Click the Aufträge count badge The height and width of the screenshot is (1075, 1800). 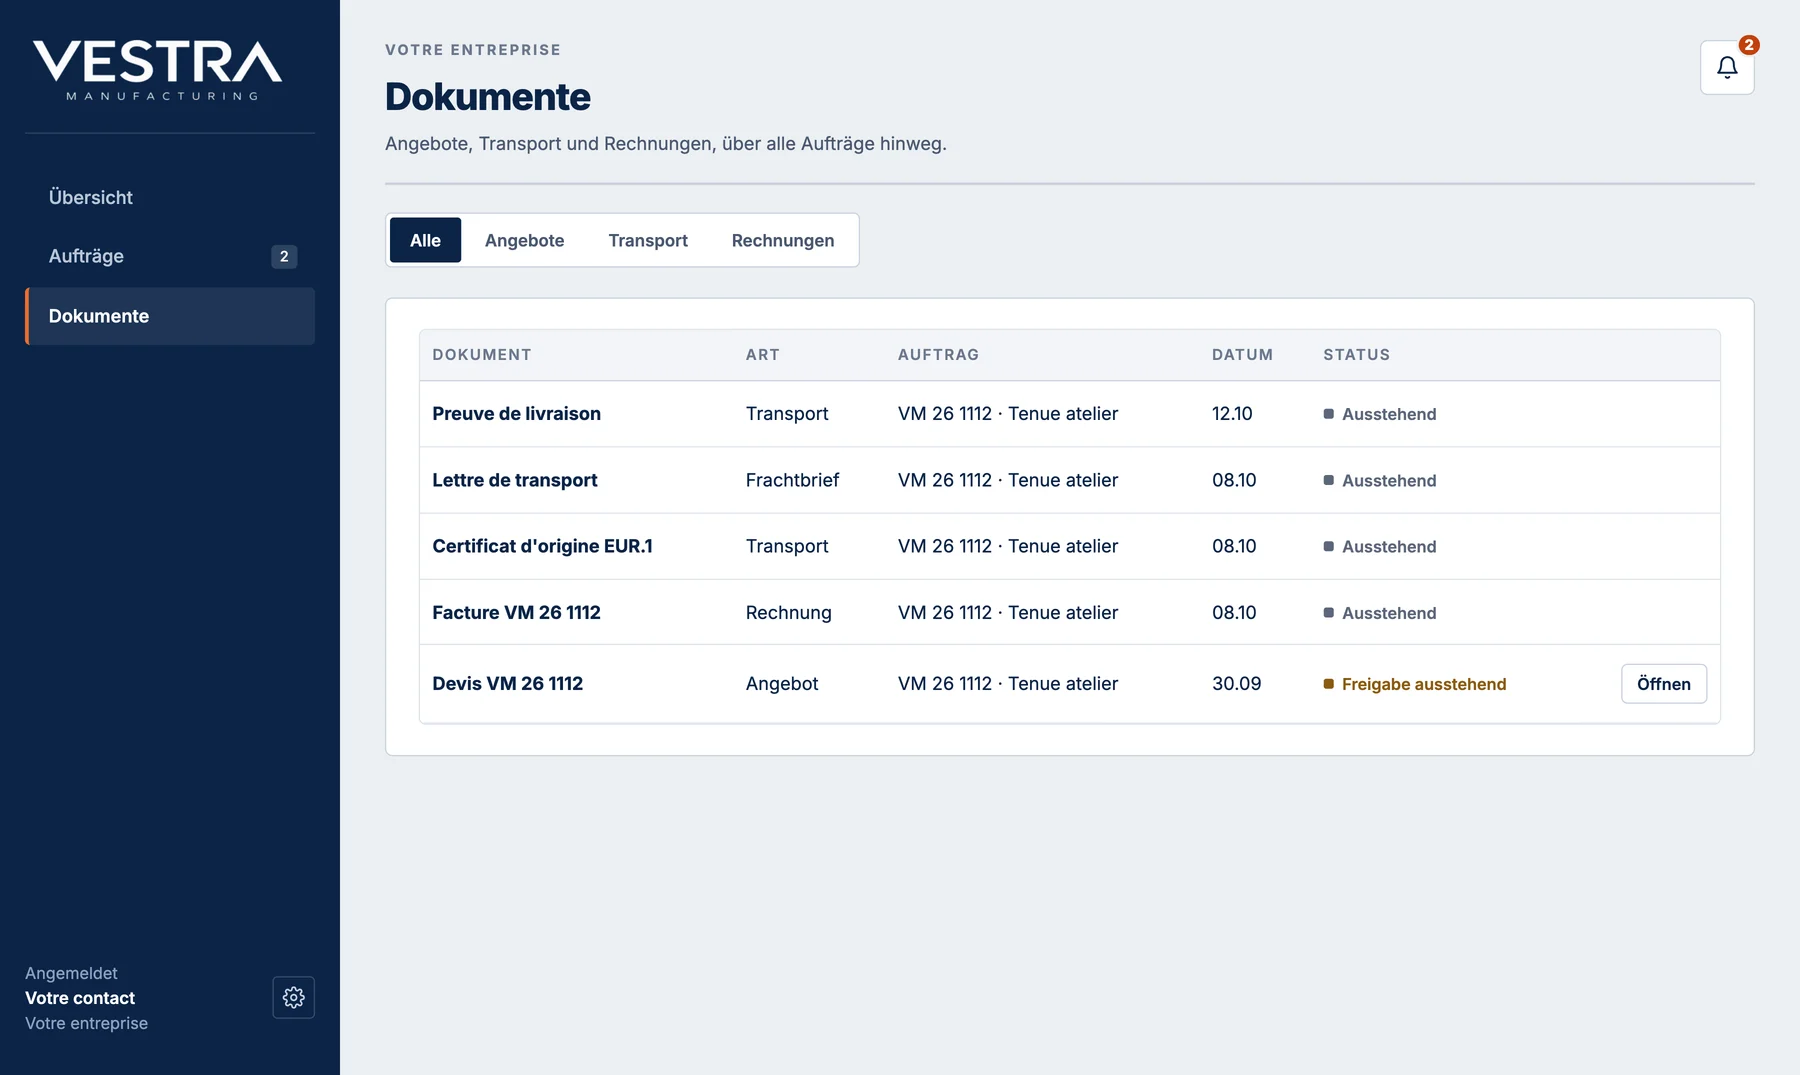pyautogui.click(x=284, y=257)
